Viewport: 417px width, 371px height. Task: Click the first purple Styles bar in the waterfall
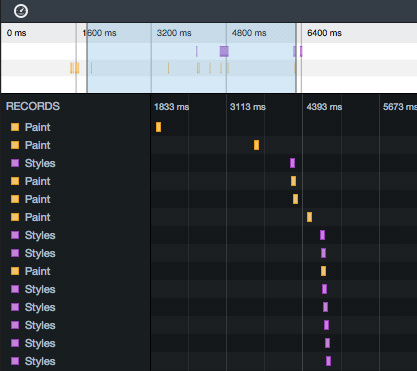click(292, 163)
